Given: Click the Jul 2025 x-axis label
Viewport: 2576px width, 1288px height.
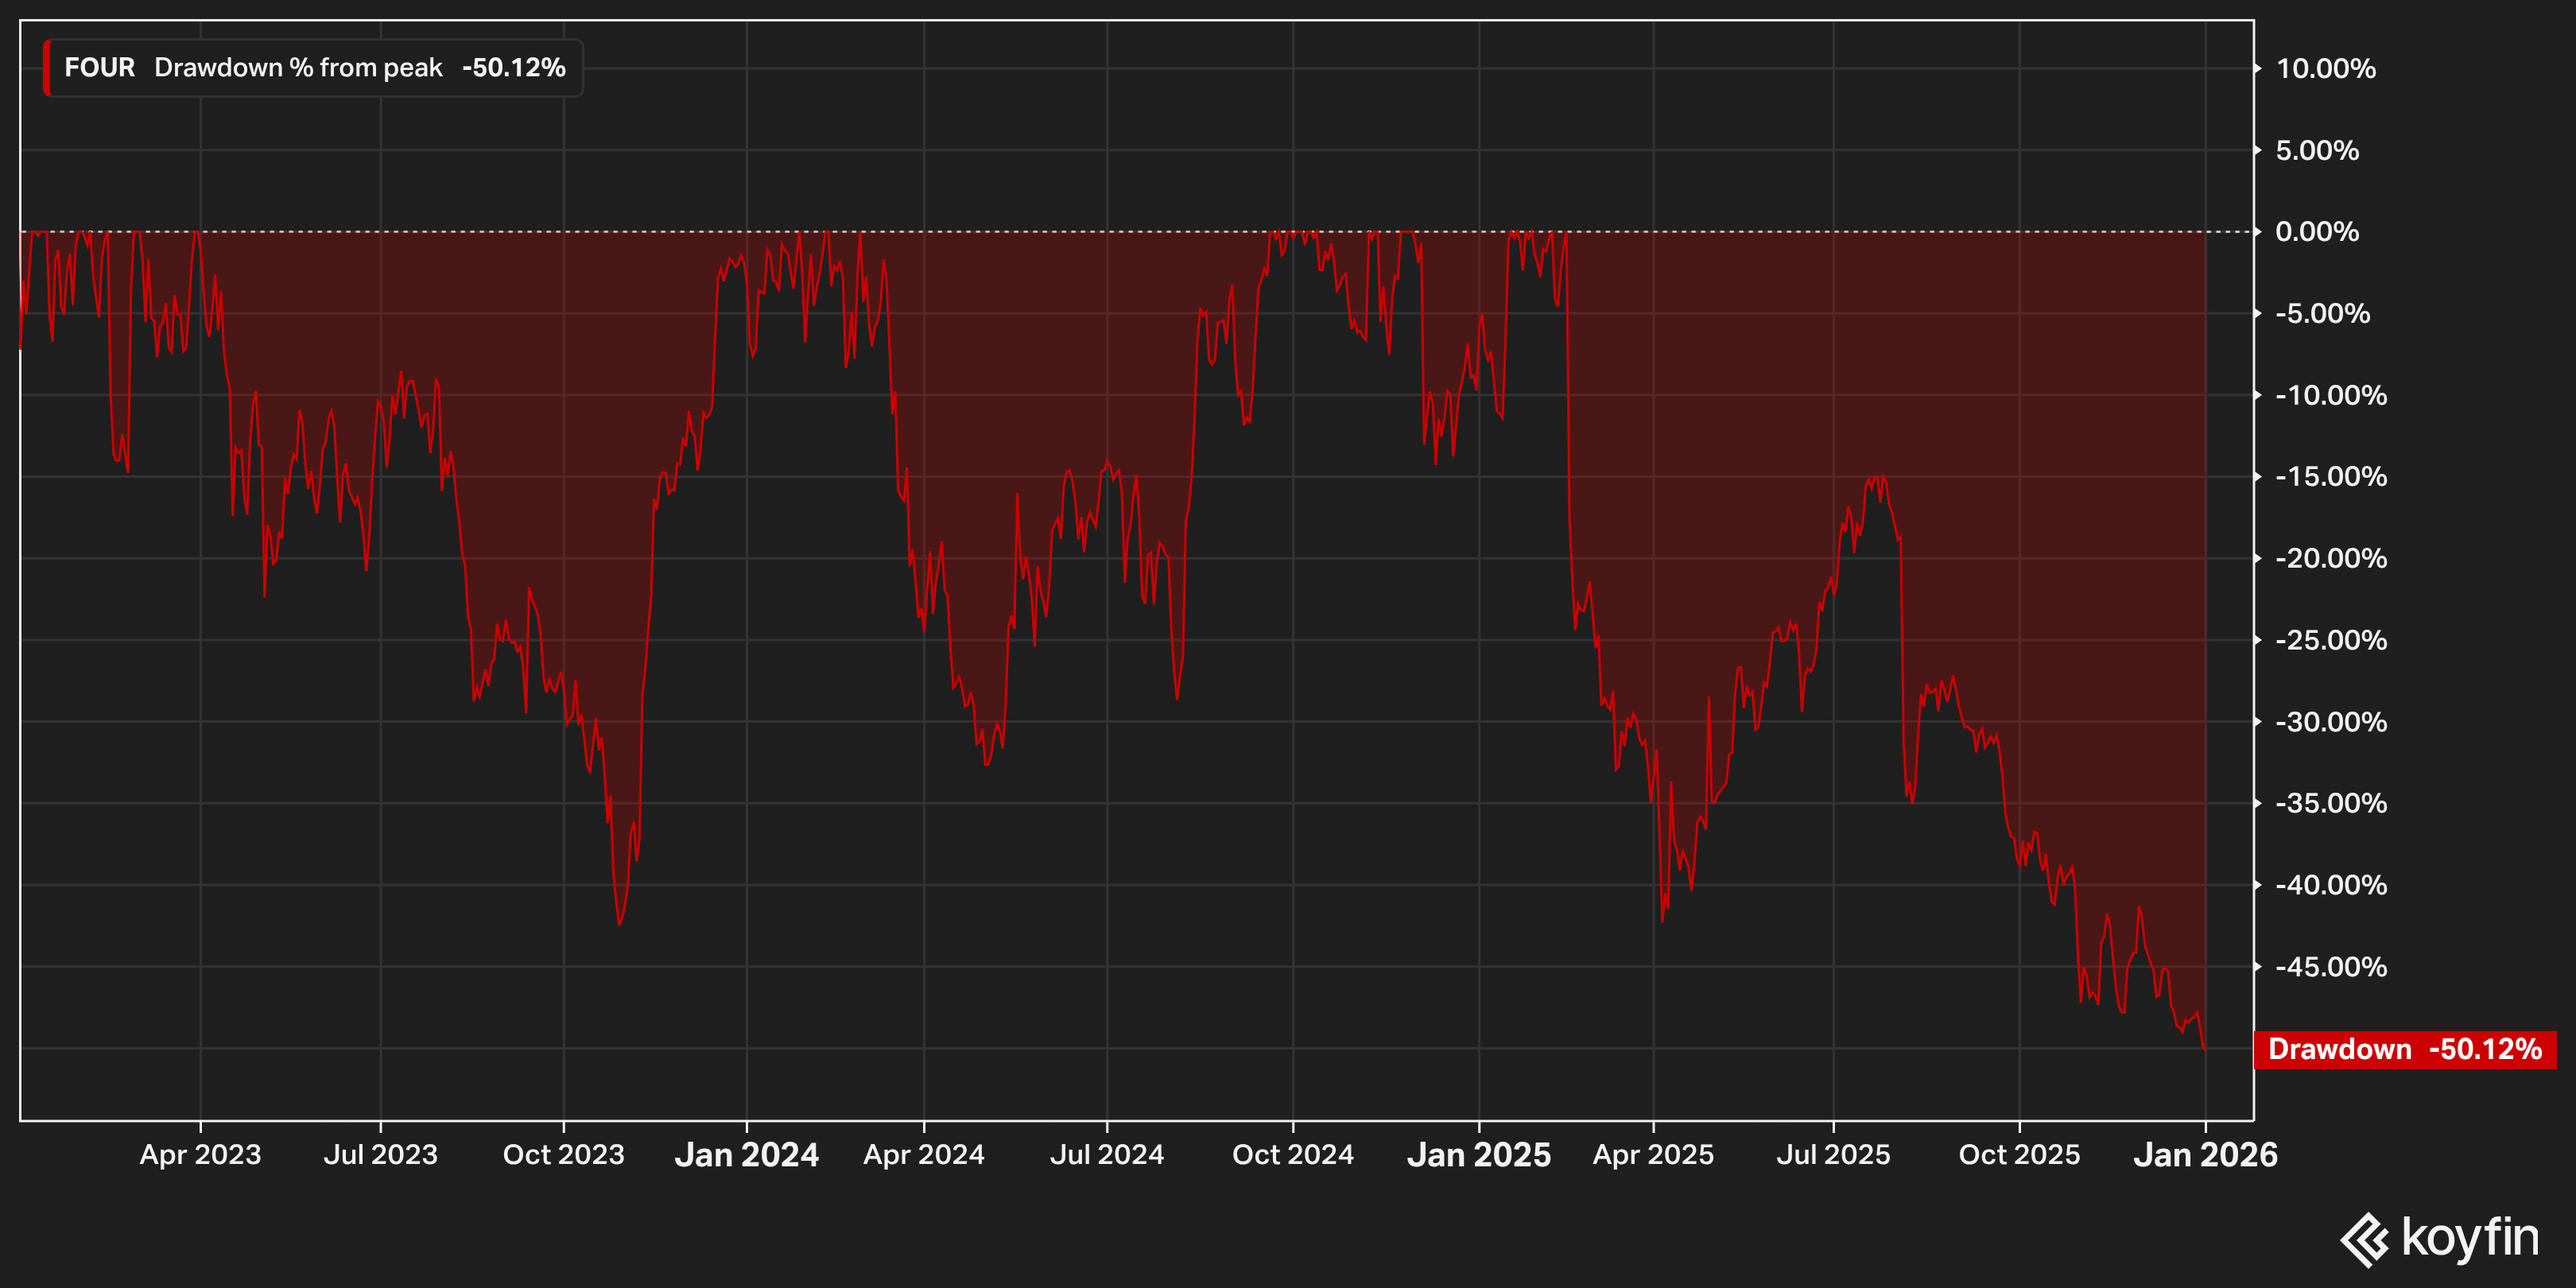Looking at the screenshot, I should point(1833,1155).
